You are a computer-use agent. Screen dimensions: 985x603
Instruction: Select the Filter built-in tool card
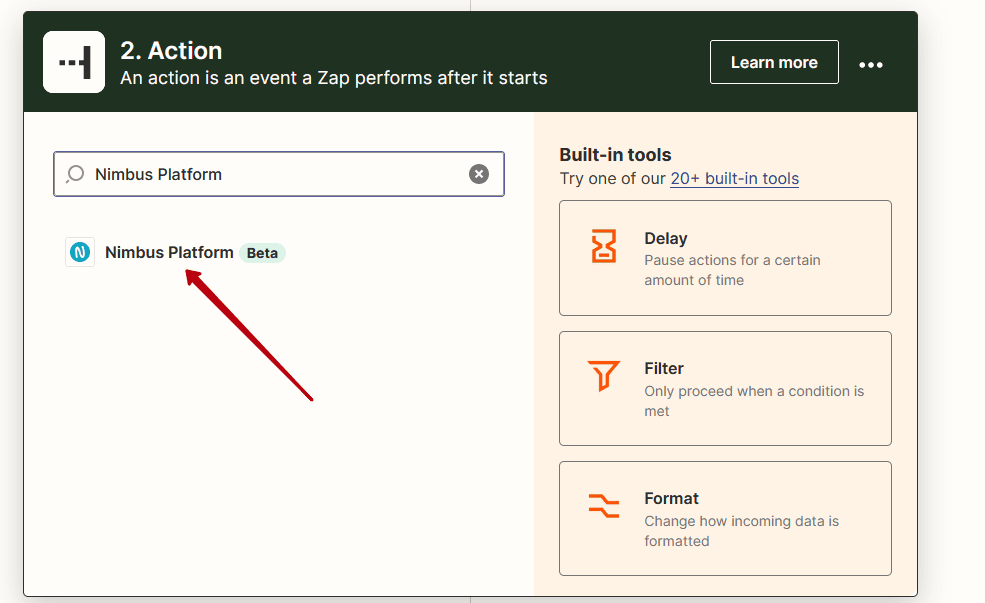[725, 388]
